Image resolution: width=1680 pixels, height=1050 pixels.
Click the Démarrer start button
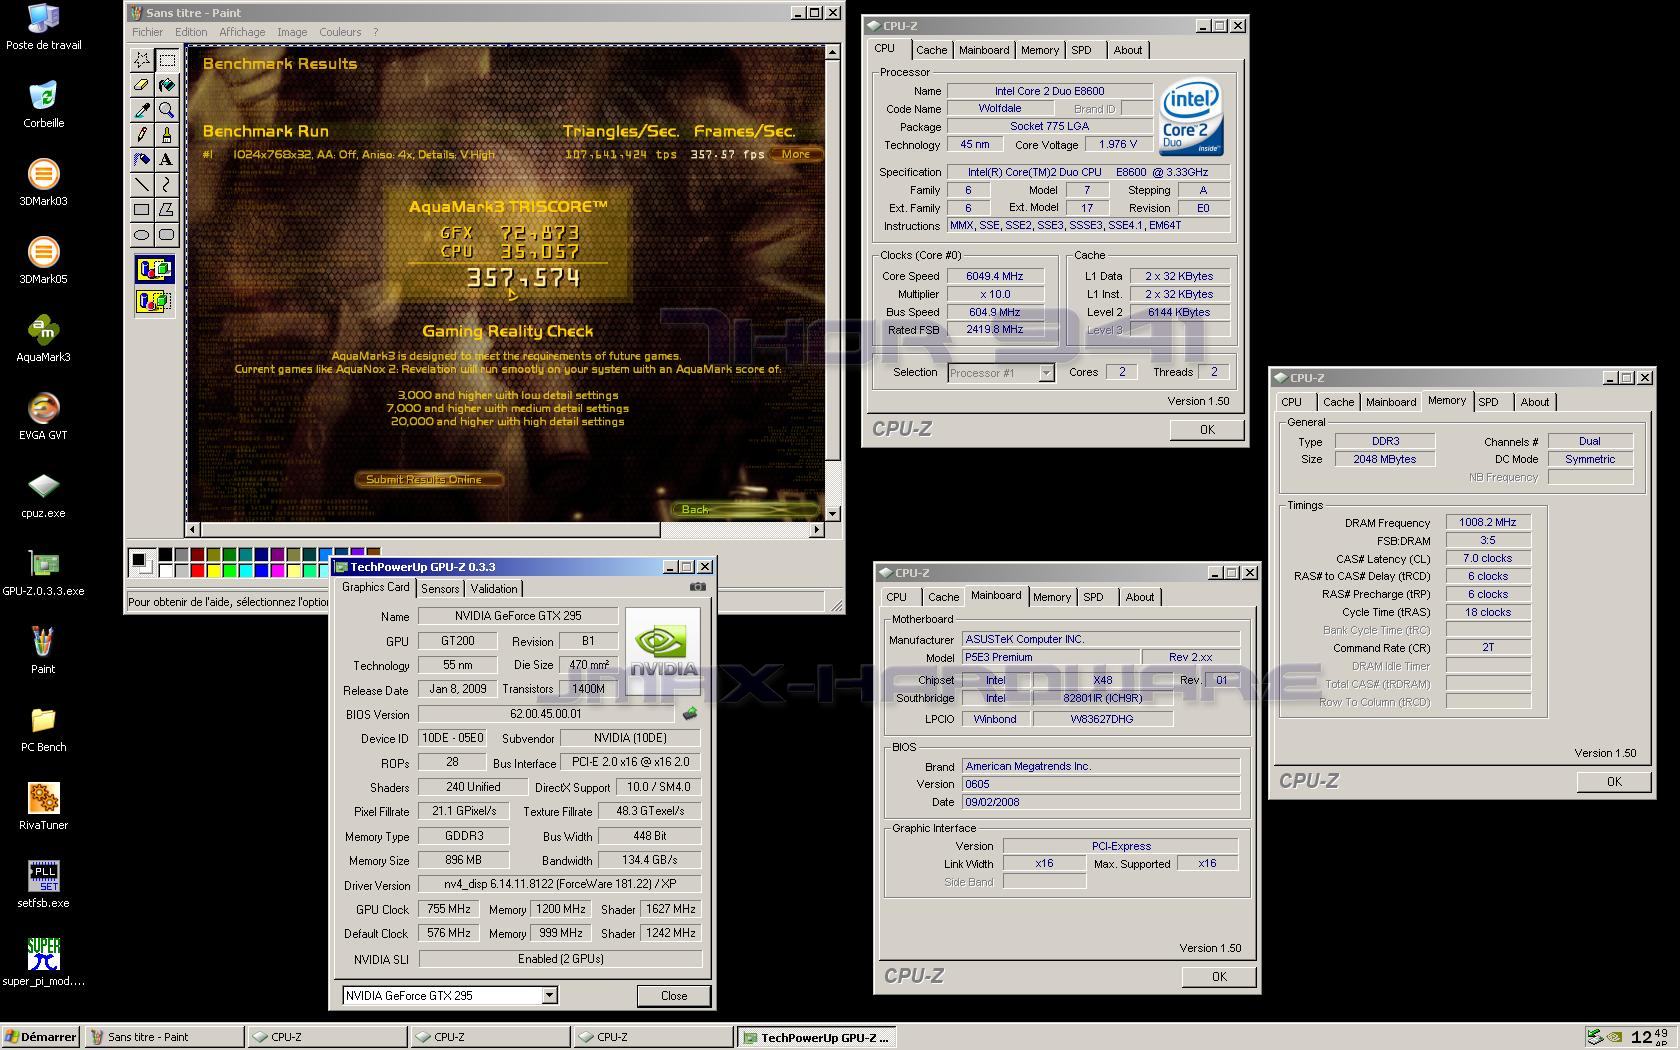[x=41, y=1037]
